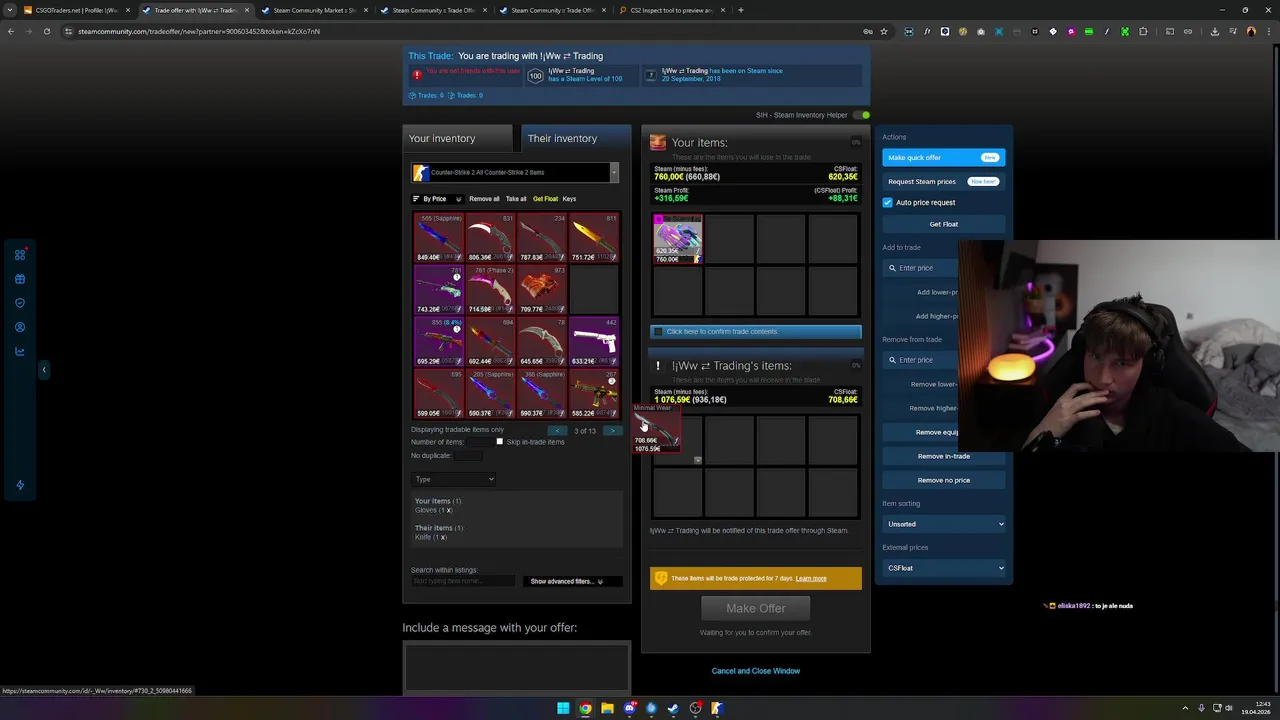The height and width of the screenshot is (720, 1280).
Task: Select the 585.22€ rifle item
Action: click(x=594, y=394)
